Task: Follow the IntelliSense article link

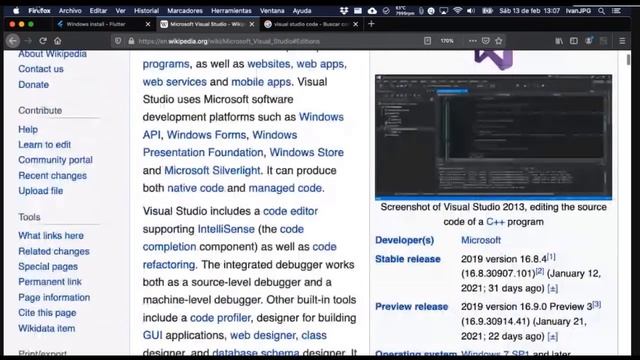Action: 226,229
